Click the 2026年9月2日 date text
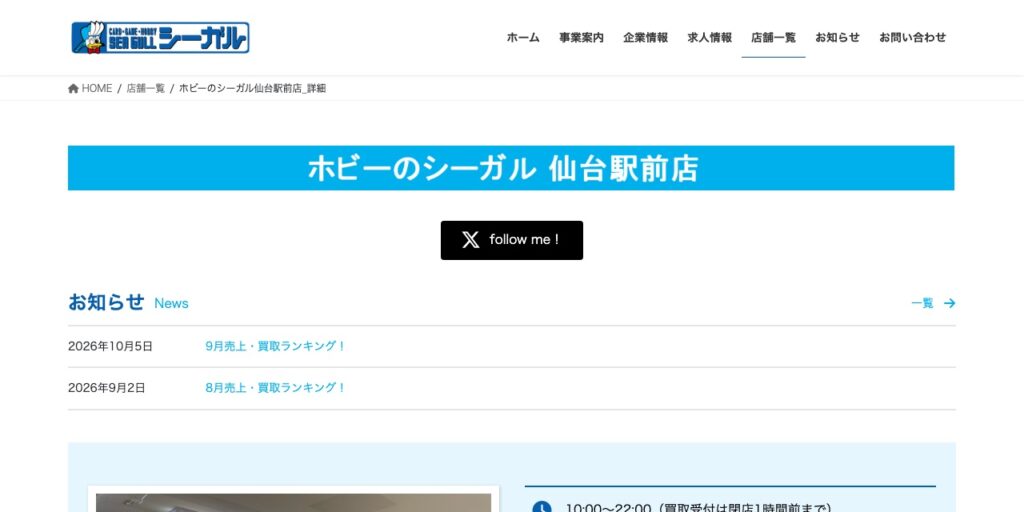The width and height of the screenshot is (1024, 512). tap(106, 388)
